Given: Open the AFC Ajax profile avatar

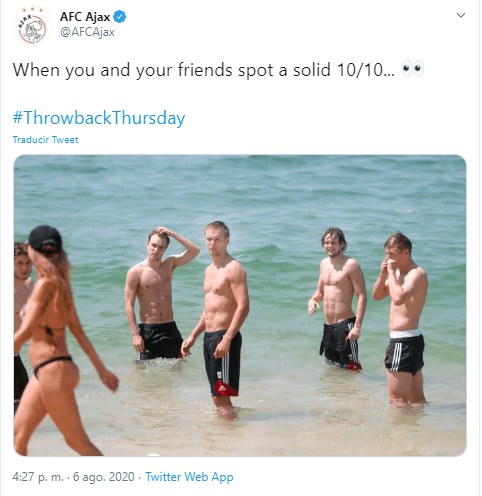Looking at the screenshot, I should (32, 25).
